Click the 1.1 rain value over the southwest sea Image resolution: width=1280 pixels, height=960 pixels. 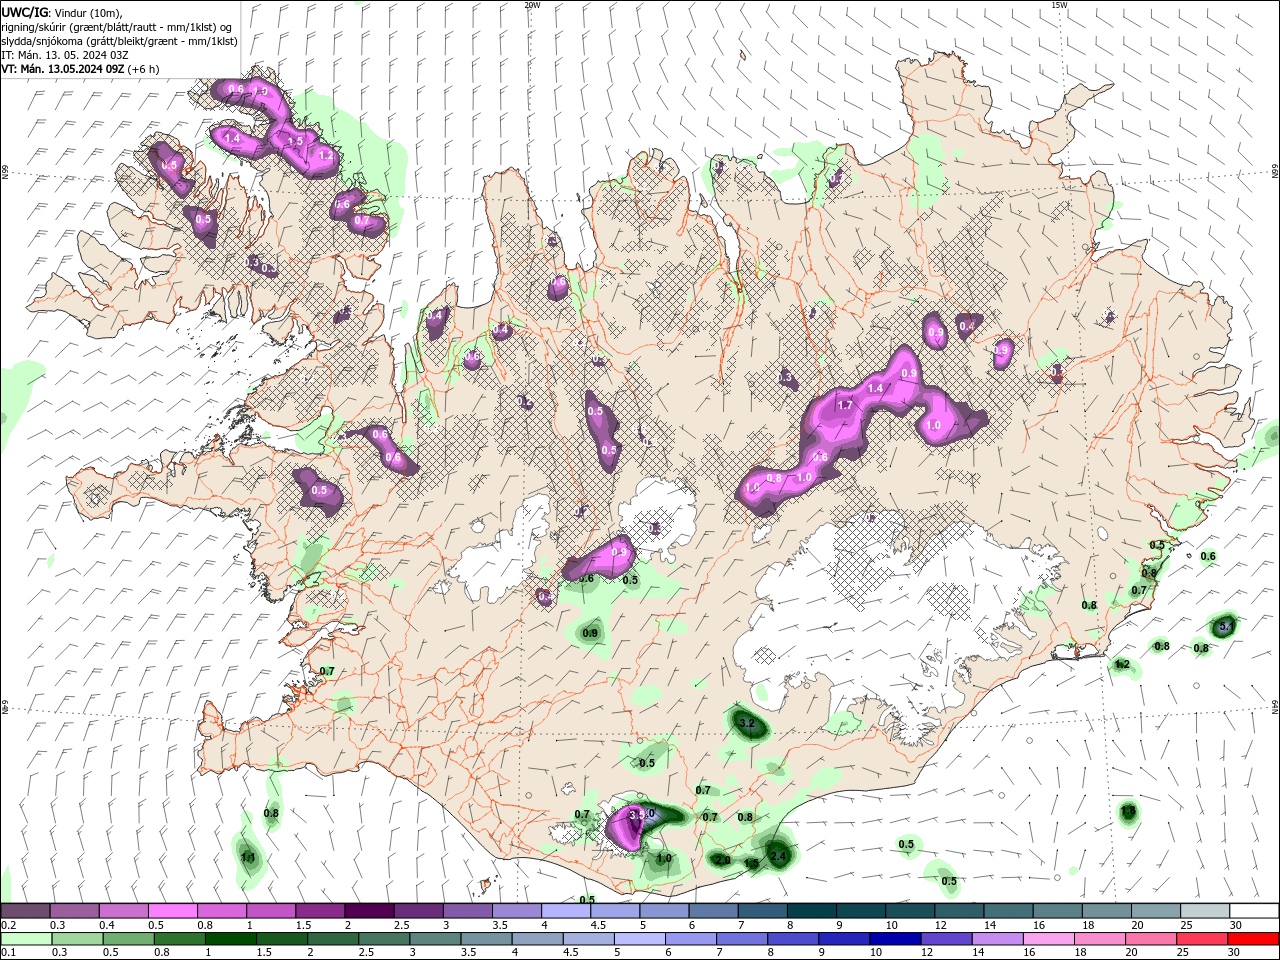click(248, 857)
